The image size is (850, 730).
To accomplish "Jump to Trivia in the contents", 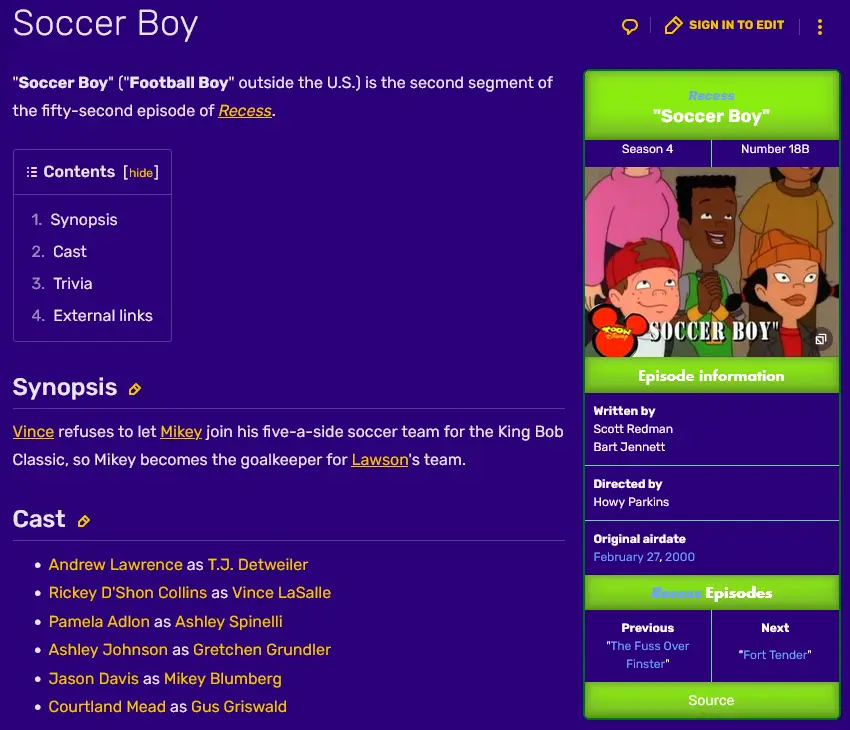I will tap(72, 284).
